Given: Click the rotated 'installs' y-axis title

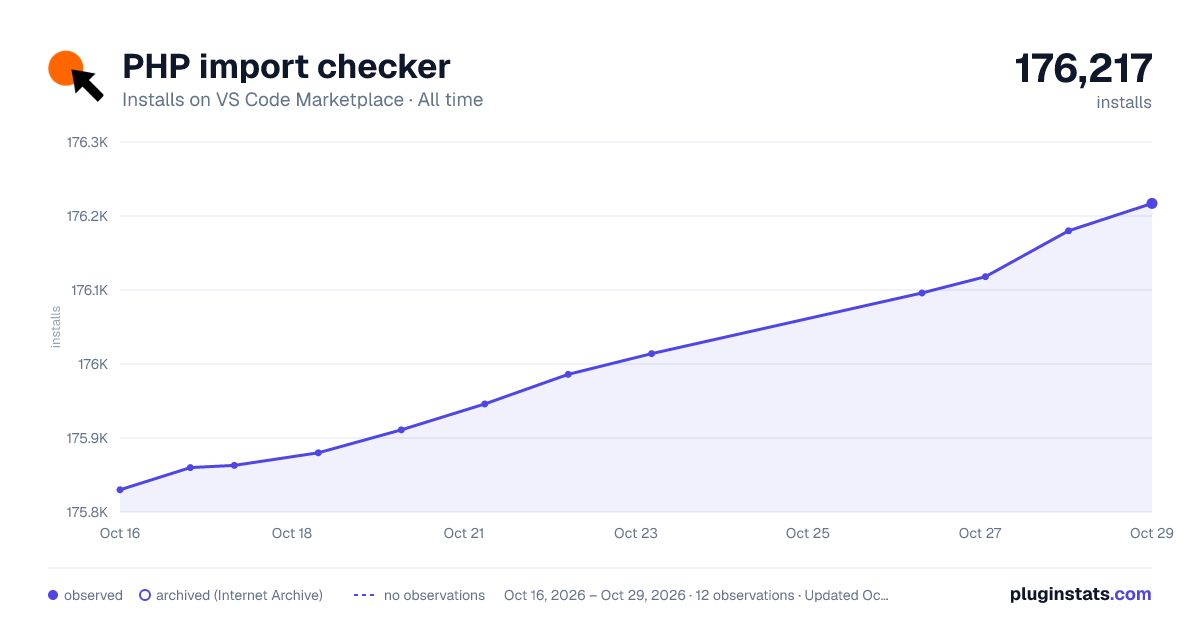Looking at the screenshot, I should point(56,327).
